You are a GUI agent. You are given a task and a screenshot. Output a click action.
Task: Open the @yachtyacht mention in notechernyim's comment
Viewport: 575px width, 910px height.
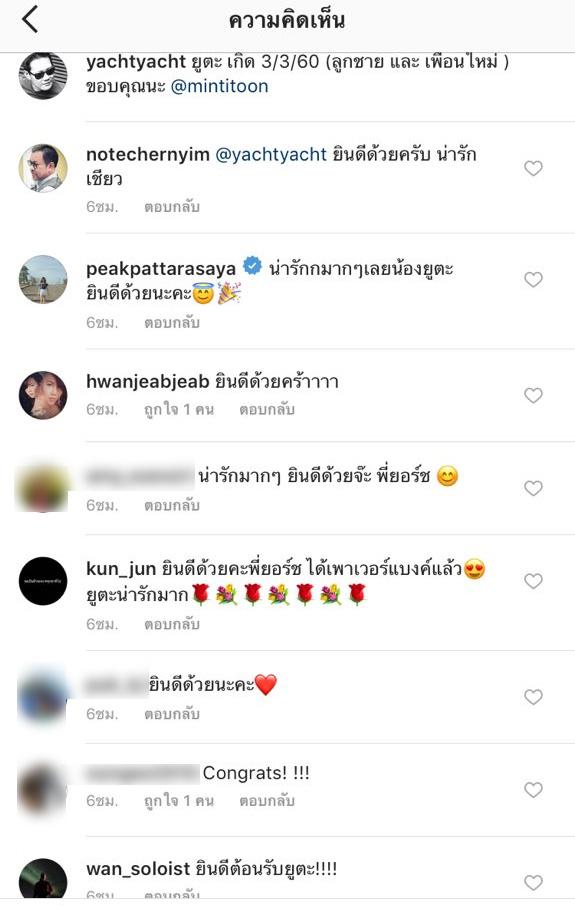[271, 154]
